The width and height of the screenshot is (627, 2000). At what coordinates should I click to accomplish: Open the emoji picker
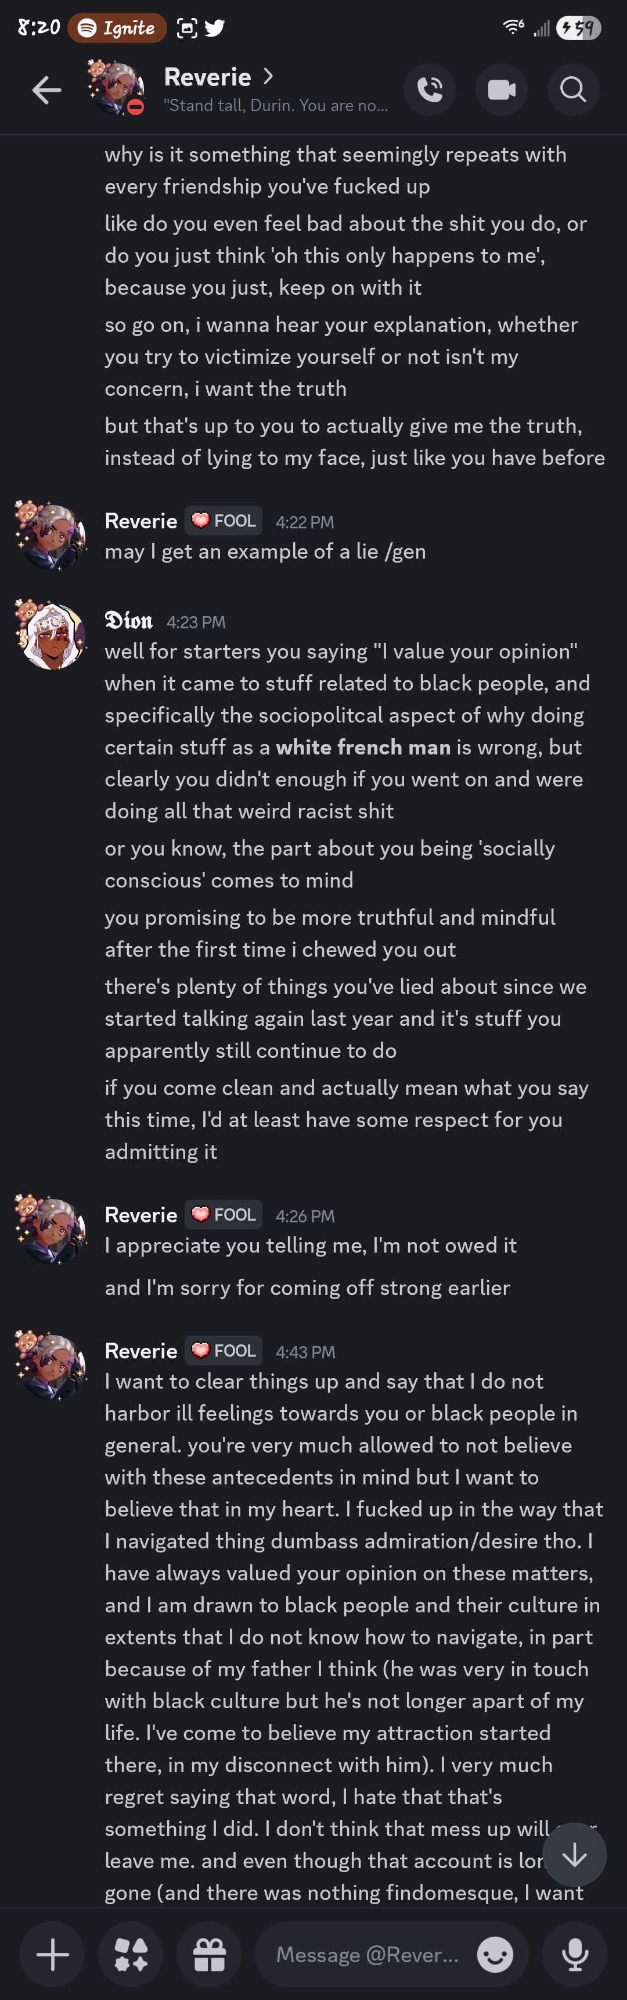click(x=495, y=1954)
